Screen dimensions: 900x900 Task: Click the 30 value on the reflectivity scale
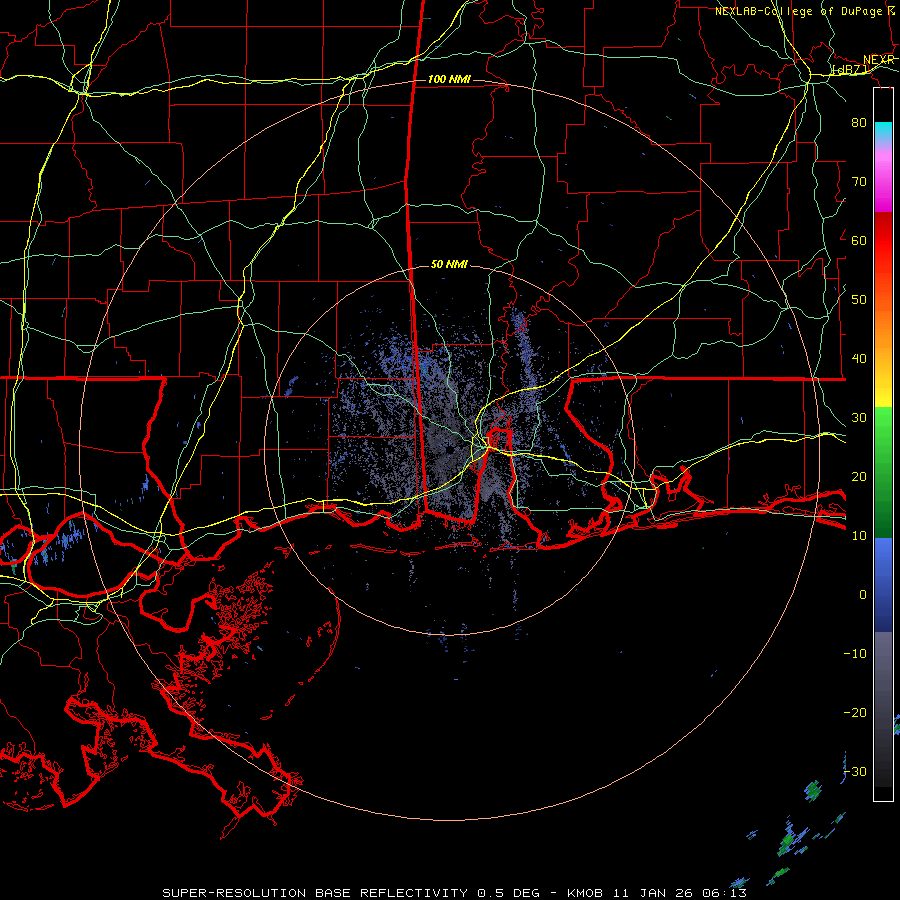859,417
